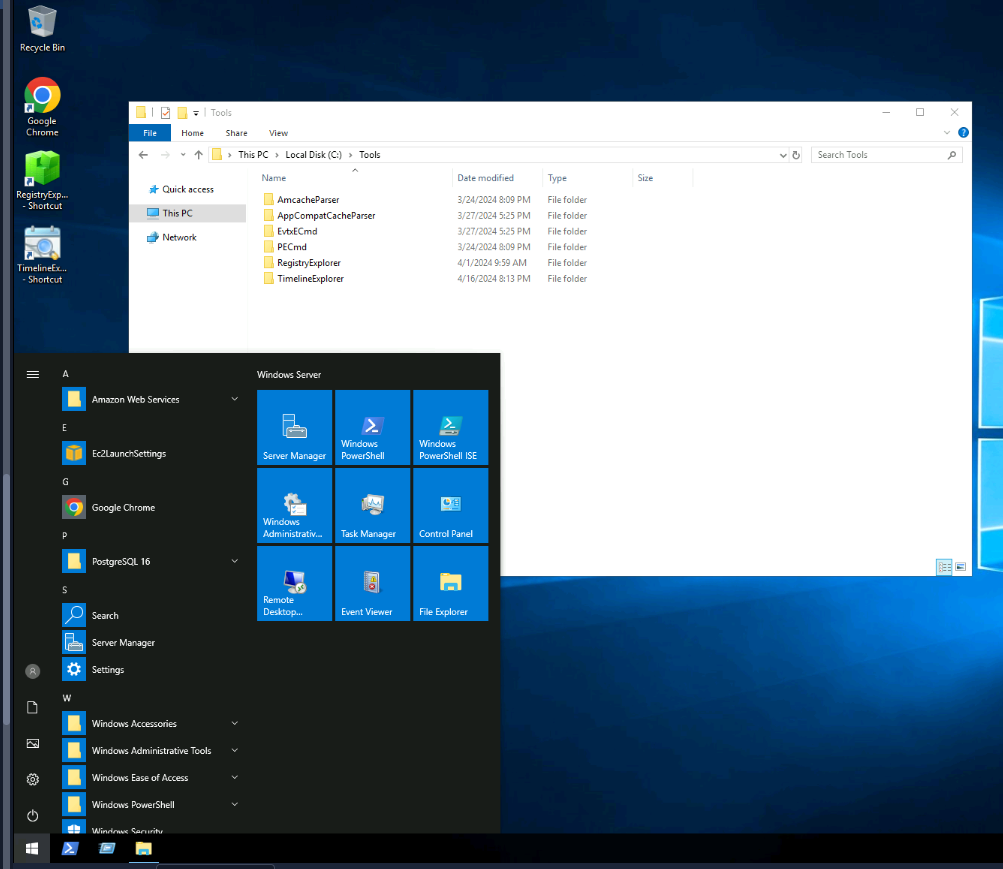This screenshot has width=1003, height=869.
Task: Open the File menu tab in Explorer
Action: tap(150, 133)
